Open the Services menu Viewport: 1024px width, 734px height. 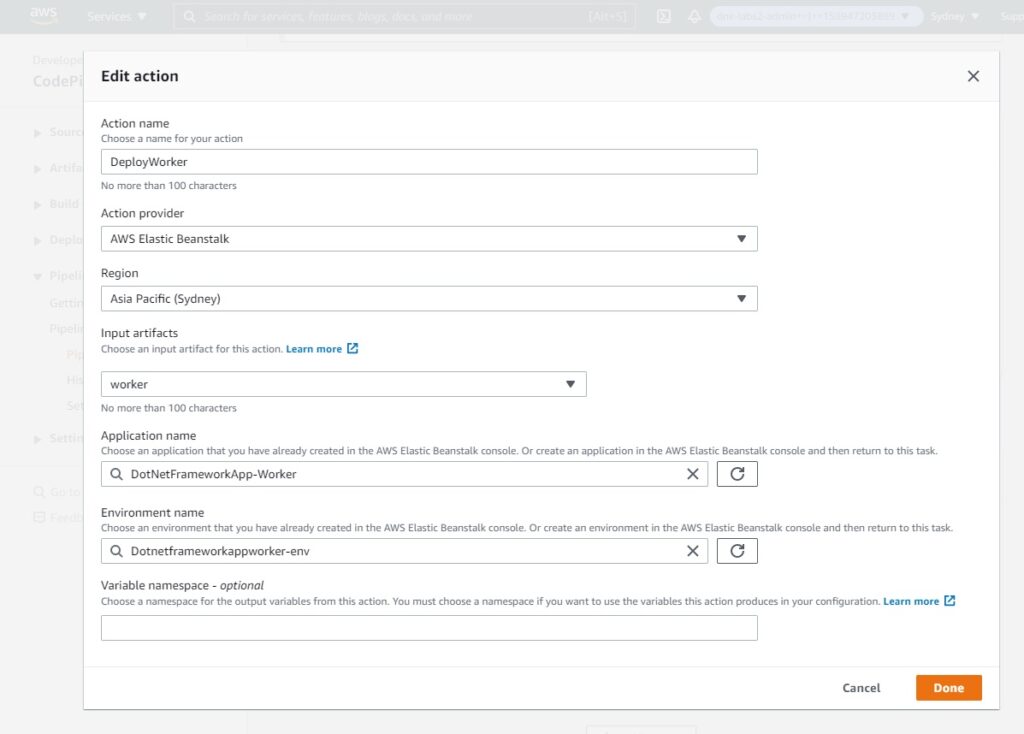point(114,16)
